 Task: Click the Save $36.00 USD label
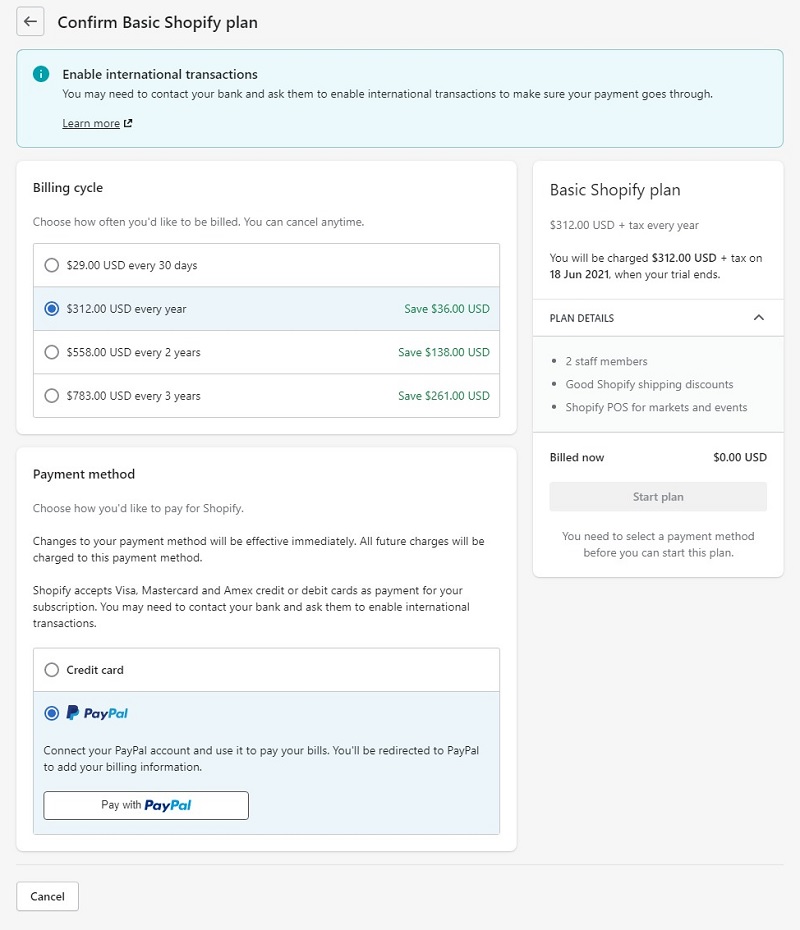pyautogui.click(x=446, y=309)
